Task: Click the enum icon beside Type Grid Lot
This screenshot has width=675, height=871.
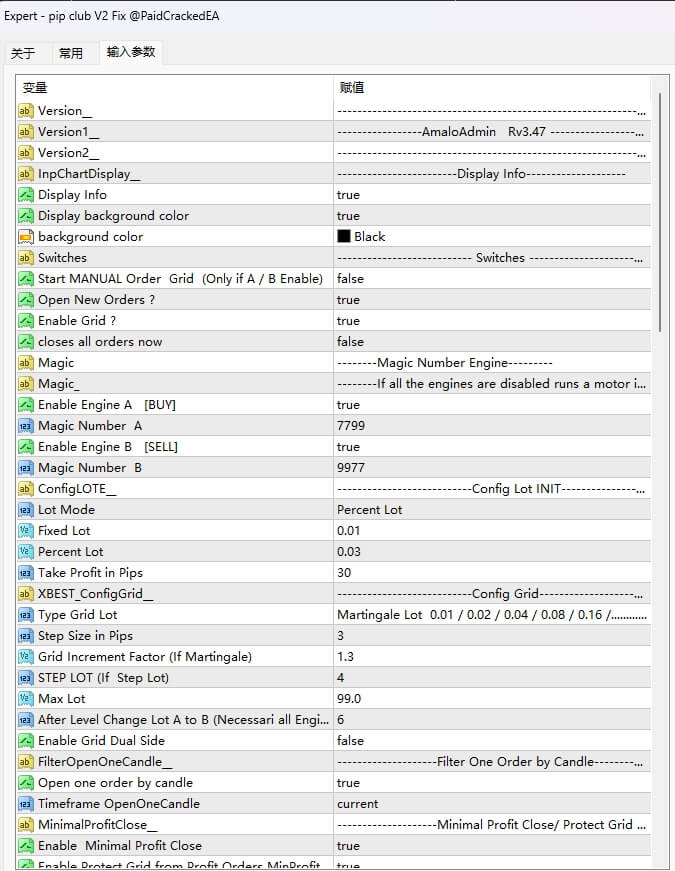Action: coord(26,615)
